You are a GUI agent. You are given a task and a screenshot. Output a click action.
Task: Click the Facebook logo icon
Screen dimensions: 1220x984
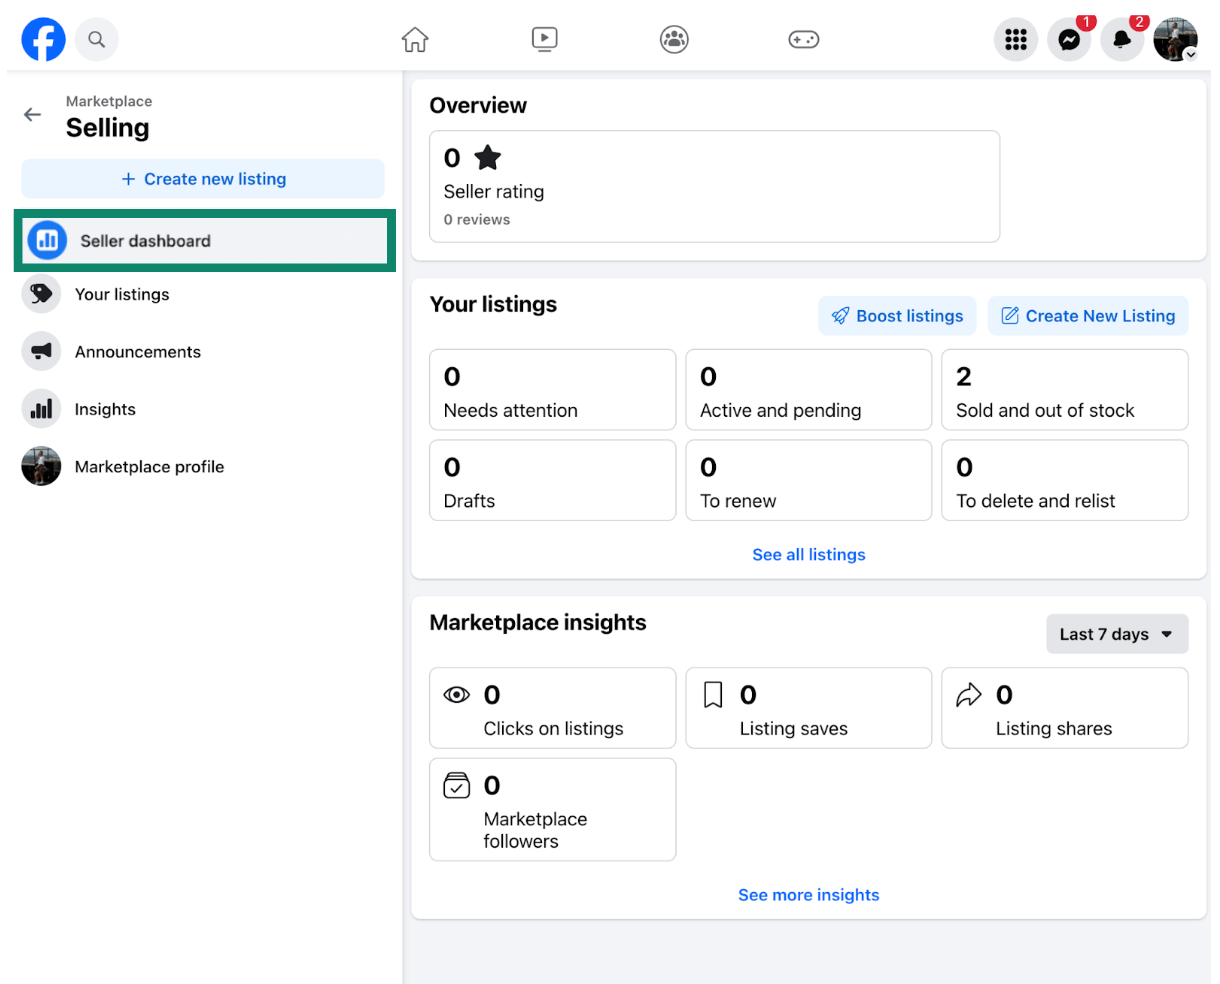(x=43, y=40)
